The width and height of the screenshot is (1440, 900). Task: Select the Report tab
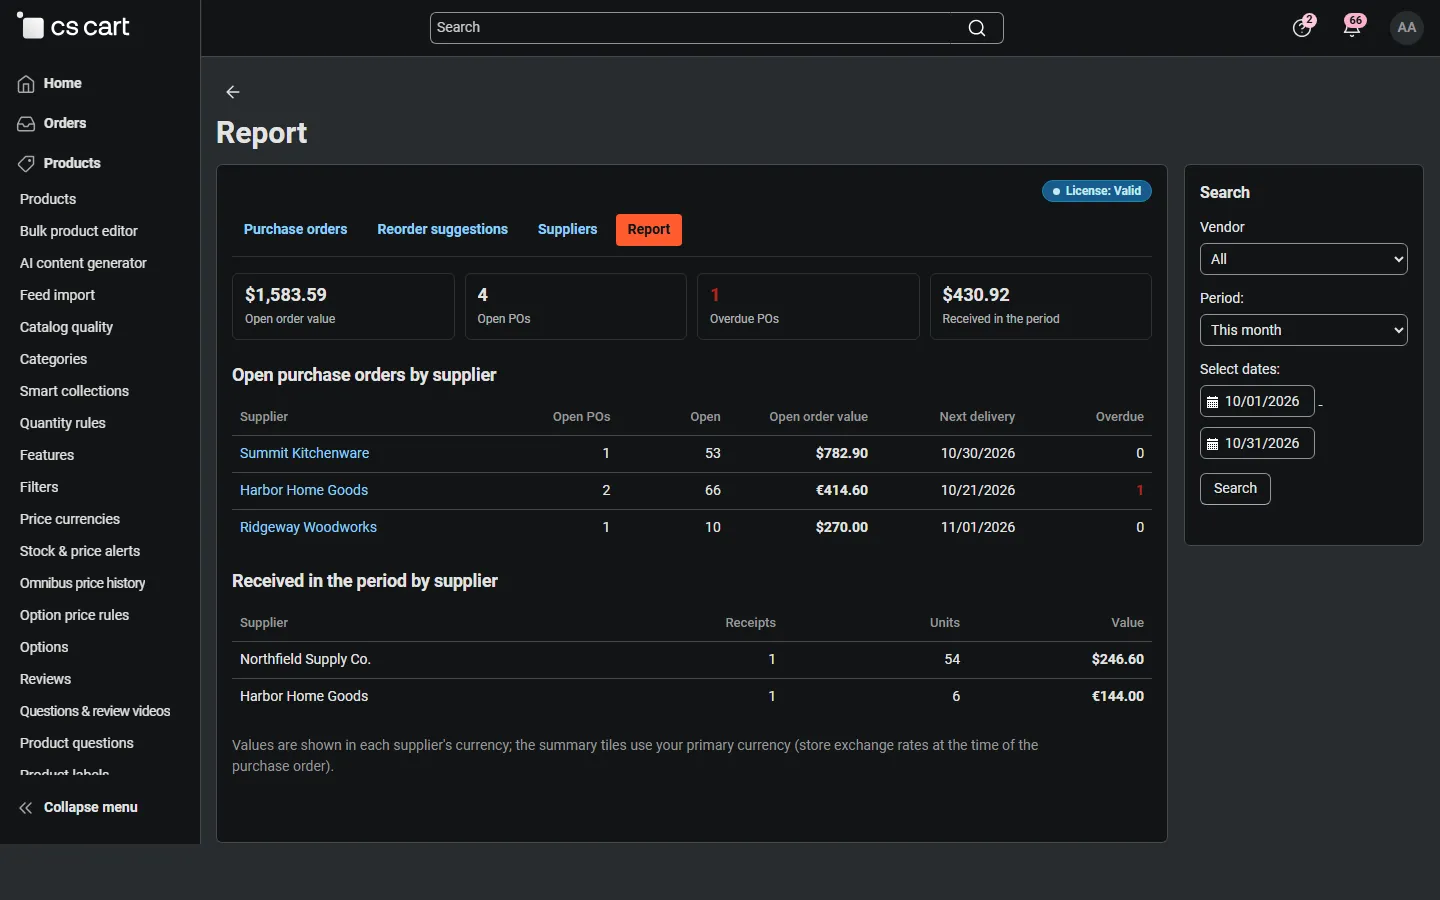coord(649,230)
